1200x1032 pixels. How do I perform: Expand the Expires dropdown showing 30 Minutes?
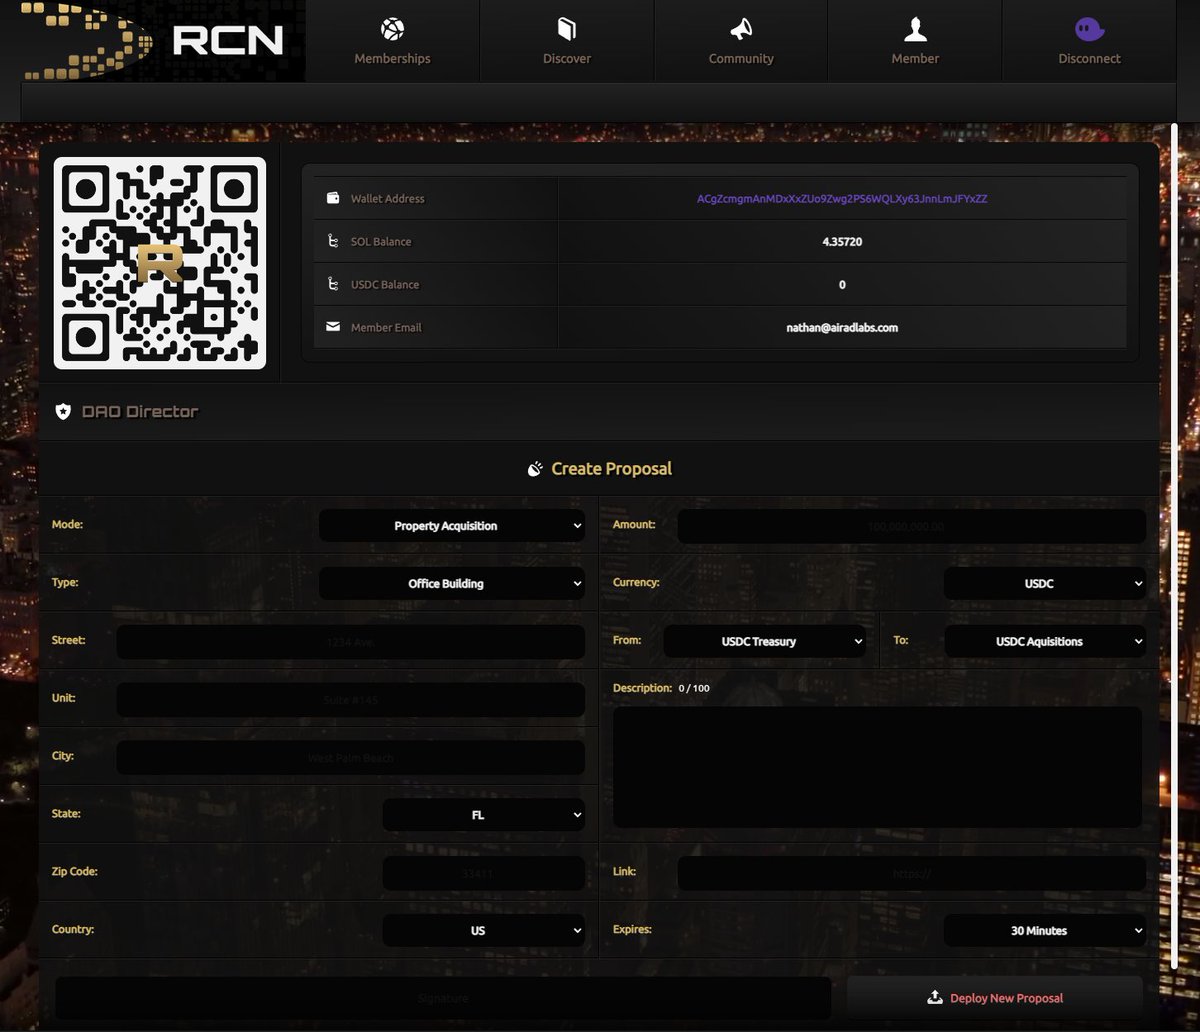tap(1045, 930)
